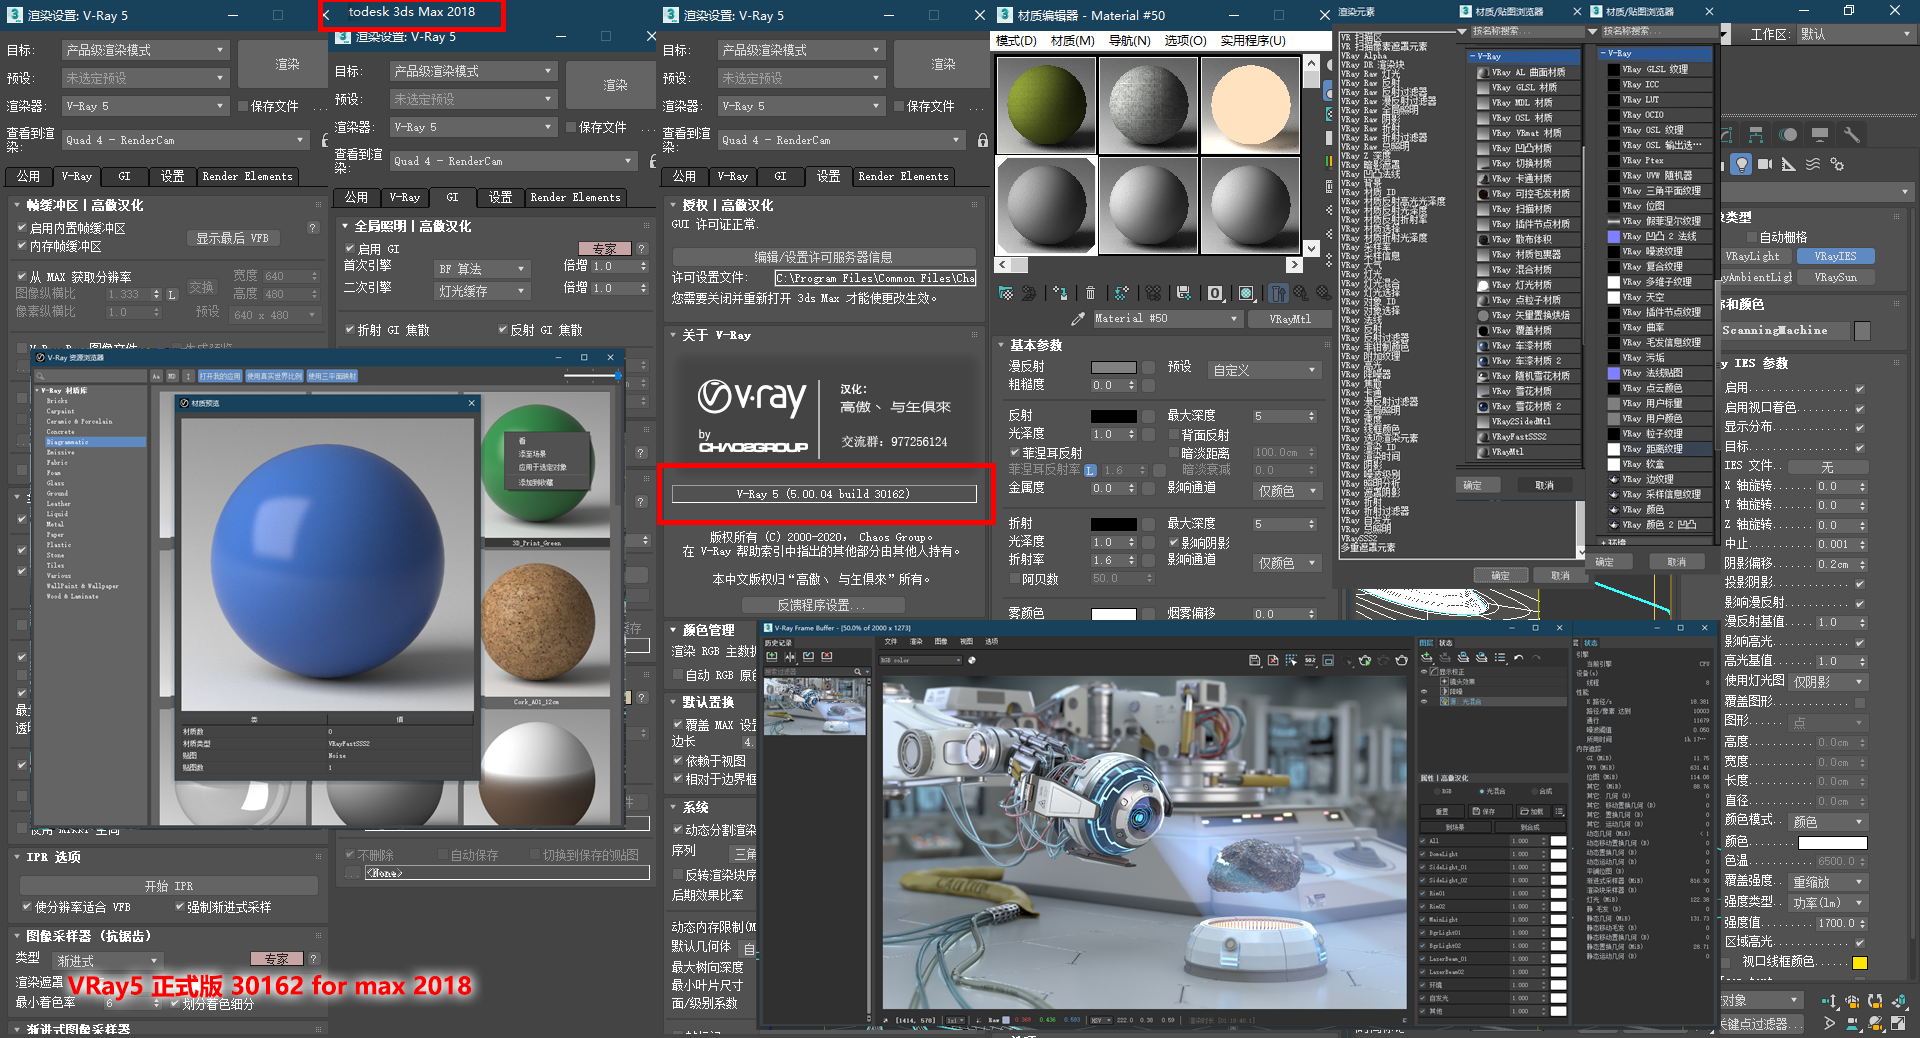
Task: Click Region render icon in Frame Buffer
Action: pyautogui.click(x=1291, y=660)
